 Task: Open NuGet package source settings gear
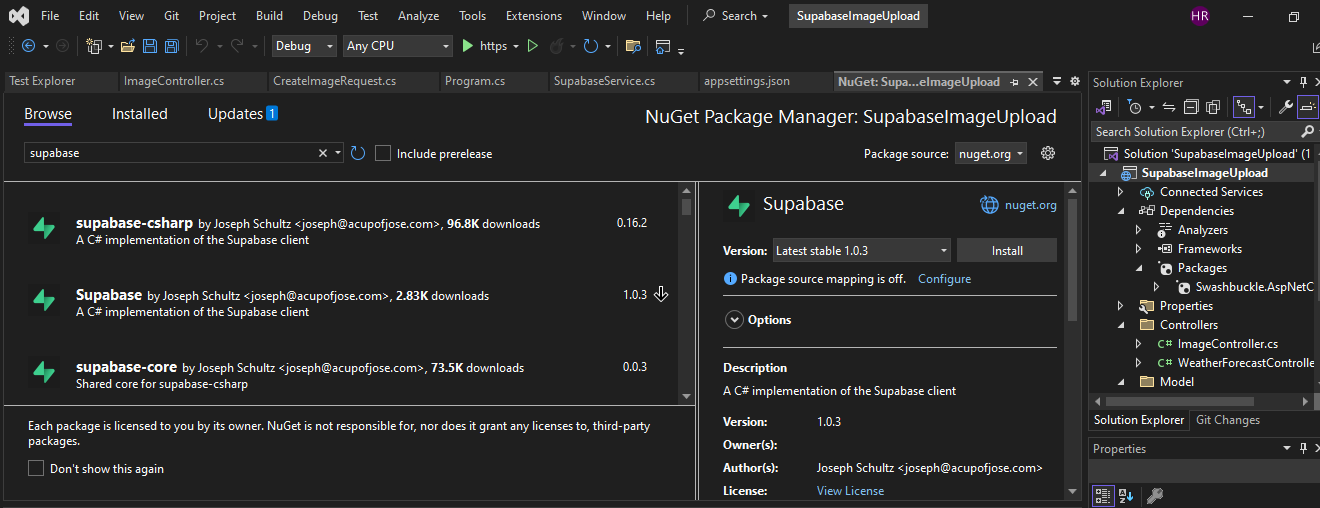[x=1048, y=153]
